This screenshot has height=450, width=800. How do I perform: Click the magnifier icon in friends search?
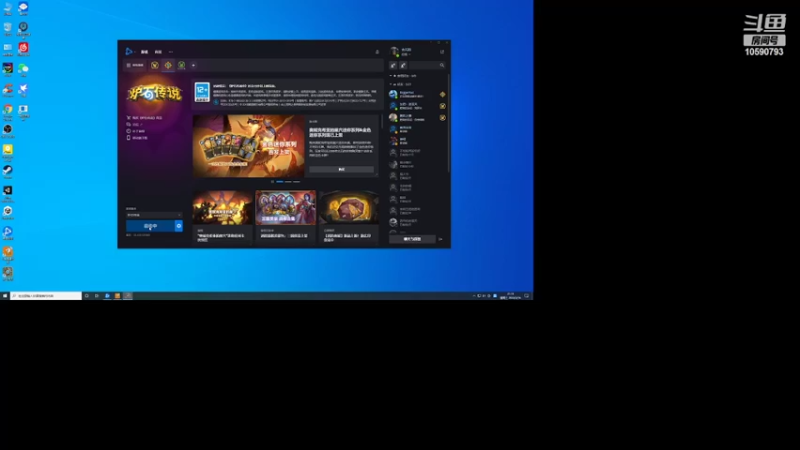click(442, 65)
